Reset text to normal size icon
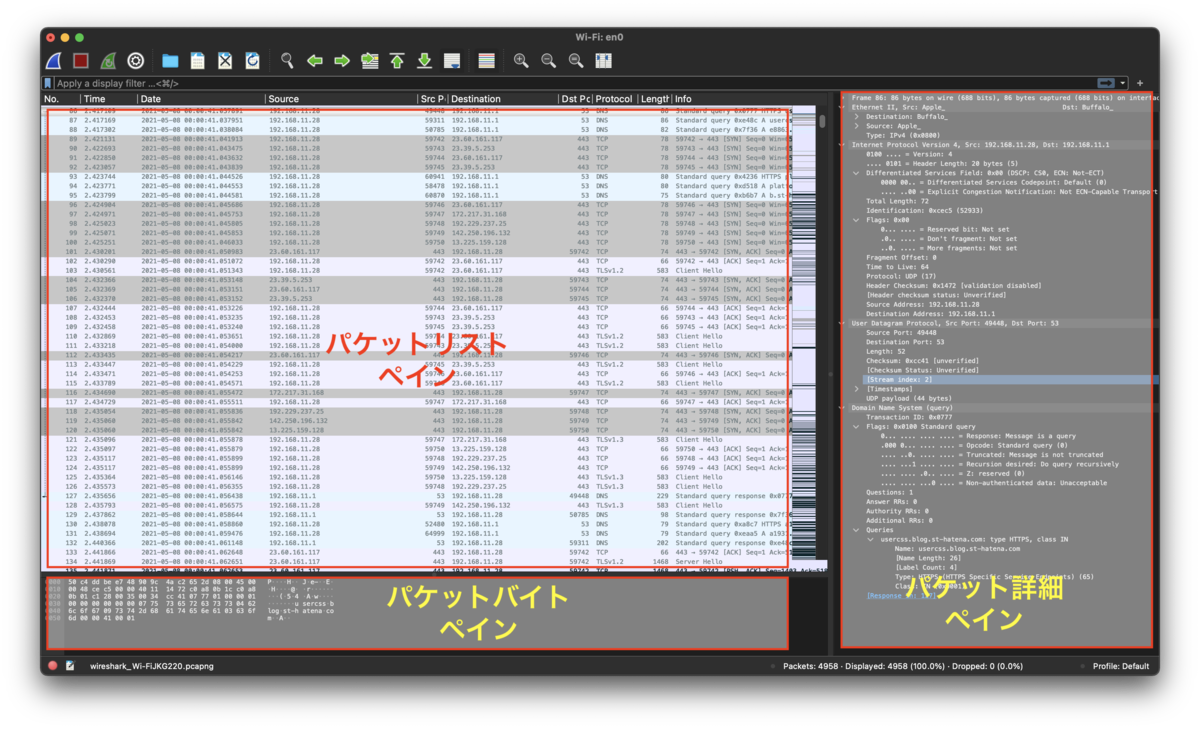Image resolution: width=1200 pixels, height=729 pixels. click(576, 61)
